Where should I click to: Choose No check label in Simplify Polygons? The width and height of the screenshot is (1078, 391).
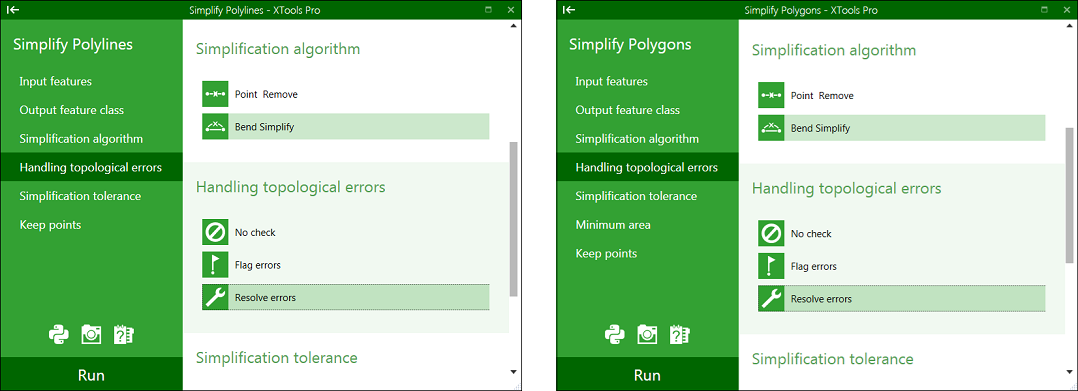click(x=811, y=234)
